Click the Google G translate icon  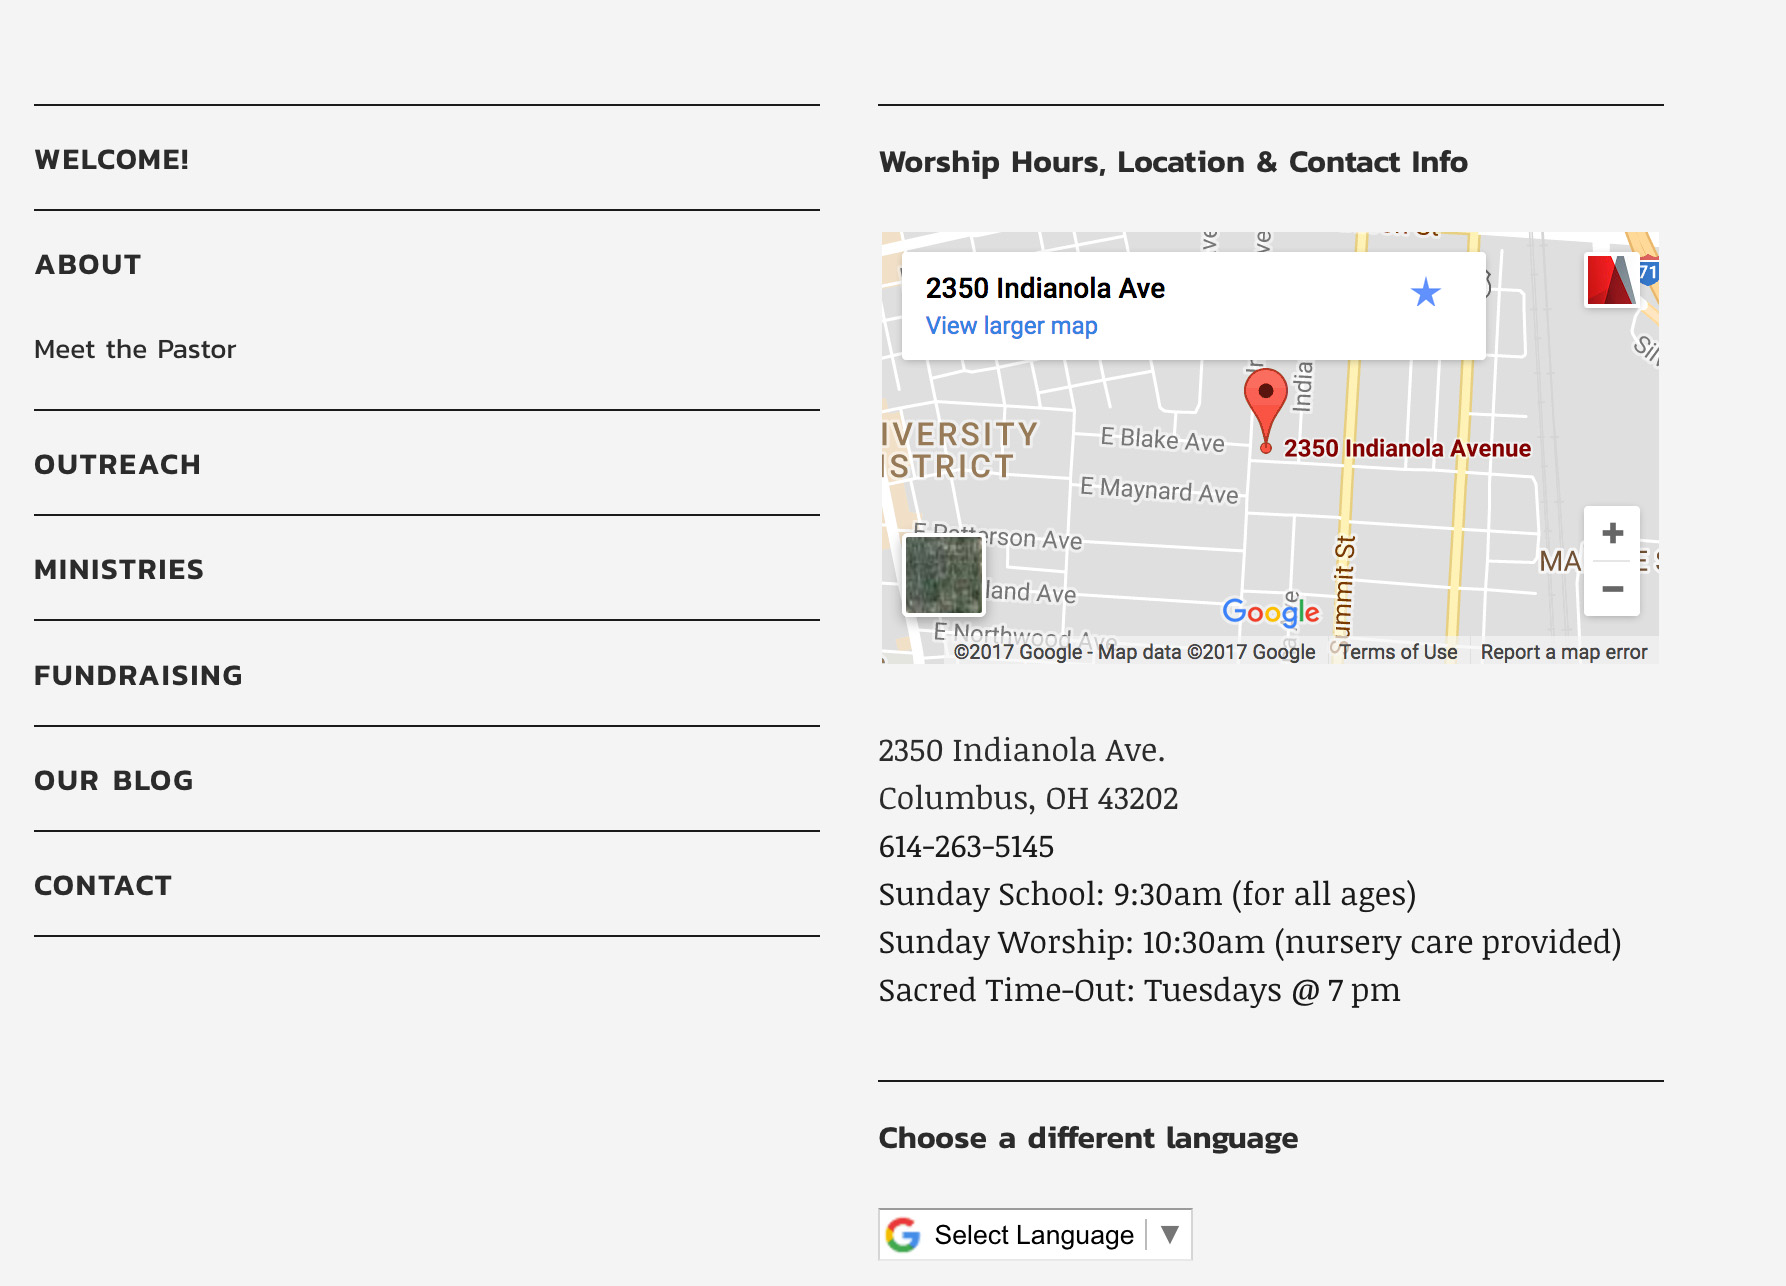903,1235
